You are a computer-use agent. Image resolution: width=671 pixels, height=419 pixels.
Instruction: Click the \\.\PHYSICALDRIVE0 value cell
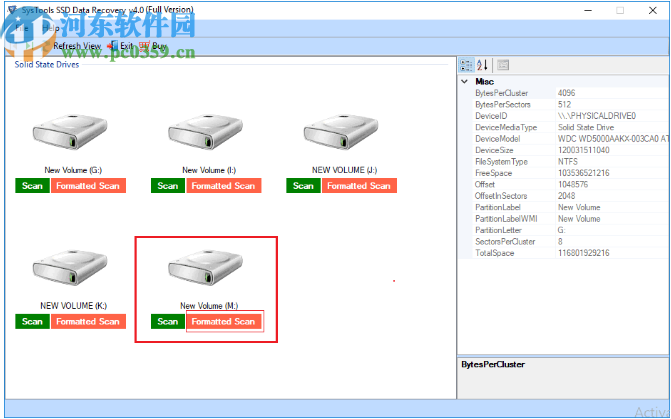click(597, 116)
